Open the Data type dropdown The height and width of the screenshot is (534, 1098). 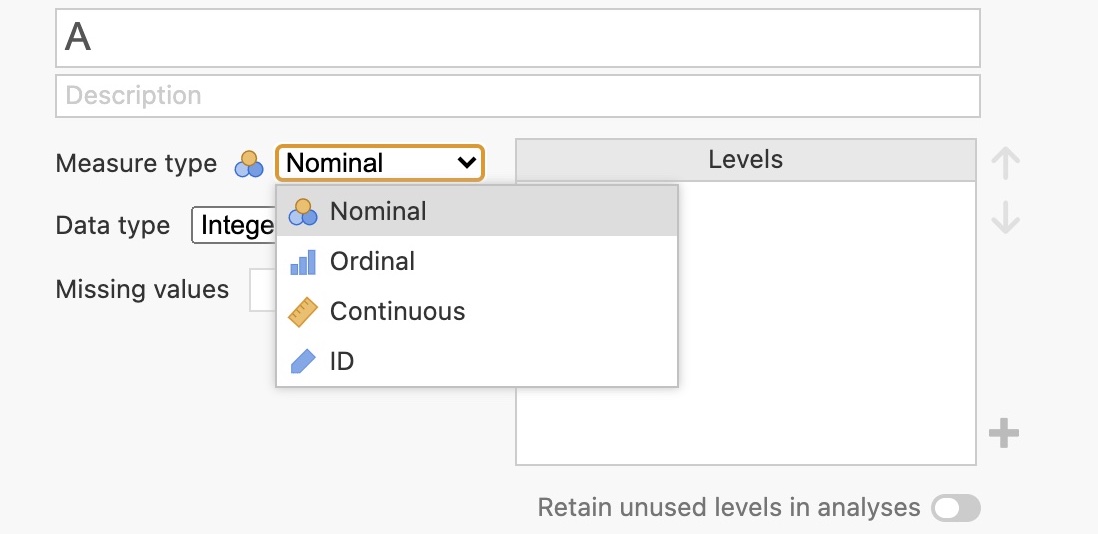[234, 226]
